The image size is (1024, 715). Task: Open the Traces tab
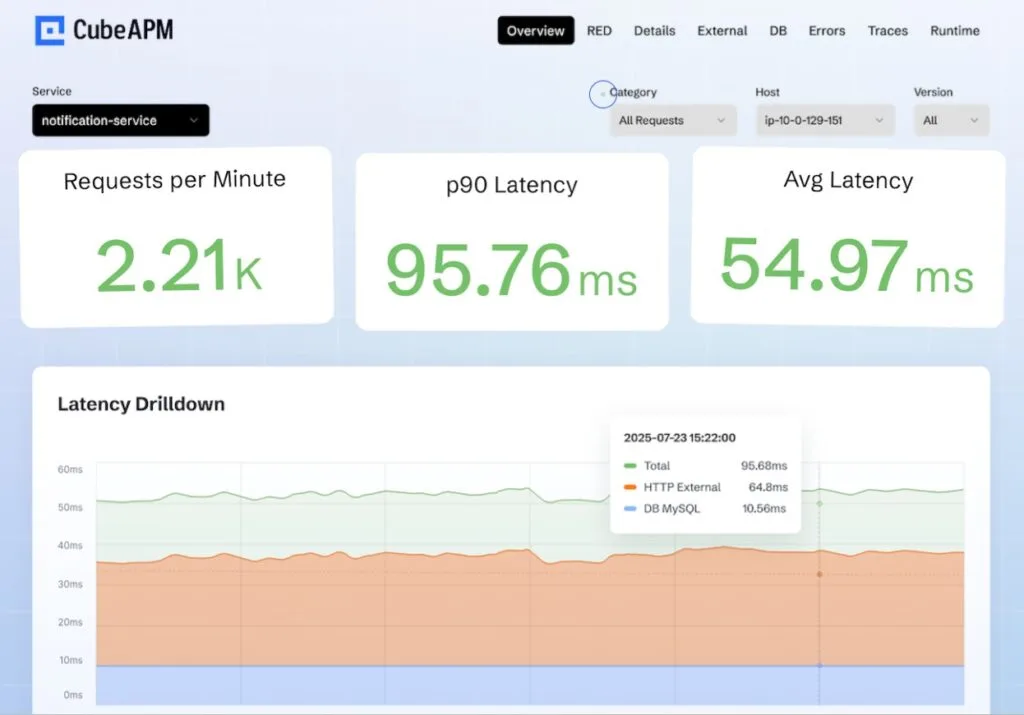(x=887, y=31)
